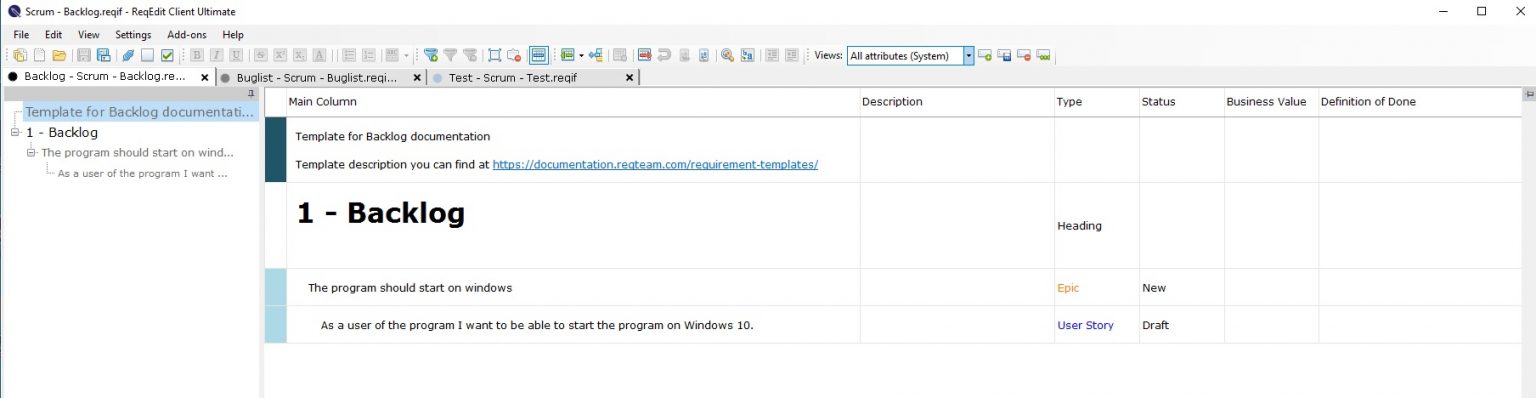Viewport: 1536px width, 398px height.
Task: Close the Buglist - Scrum tab
Action: 416,77
